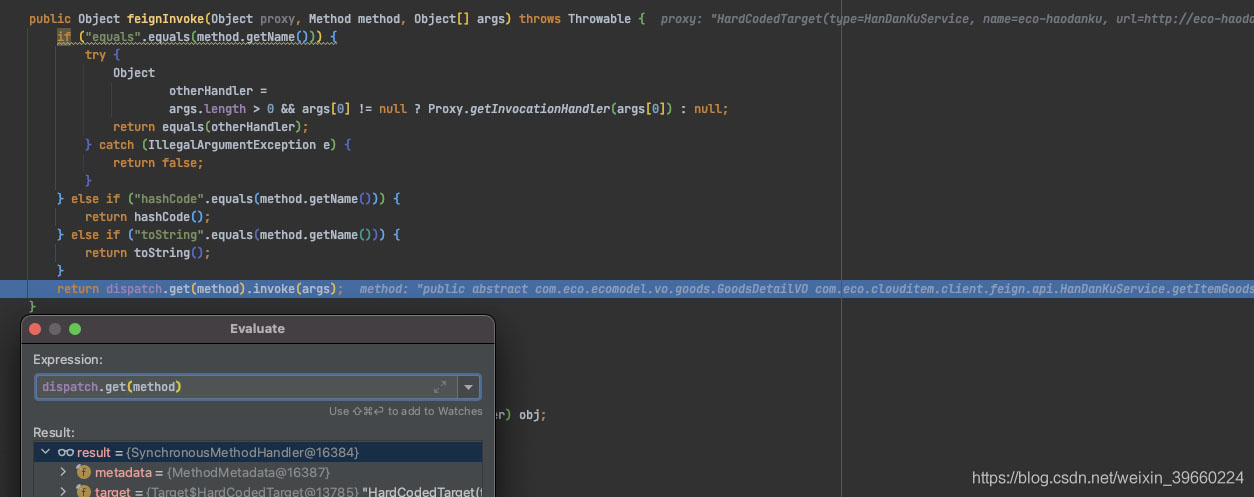
Task: Click the gray minimize button of Evaluate
Action: [55, 329]
